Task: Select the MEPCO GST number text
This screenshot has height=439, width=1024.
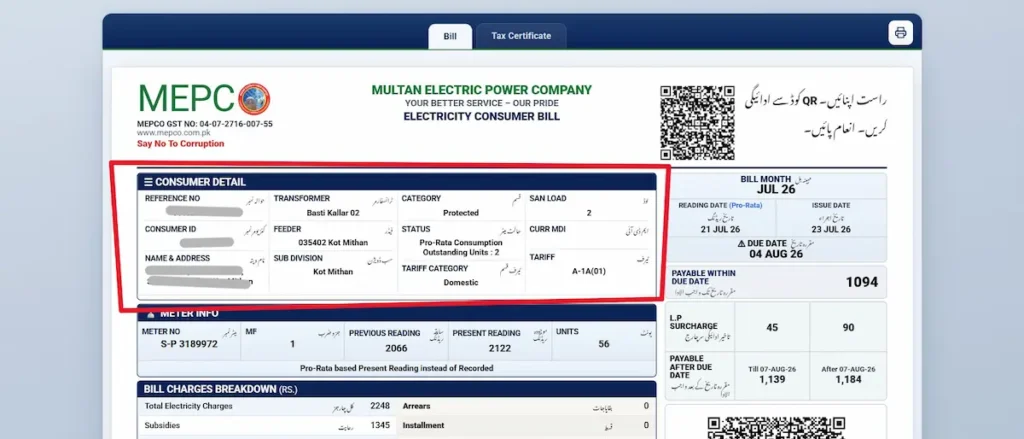Action: click(x=204, y=123)
